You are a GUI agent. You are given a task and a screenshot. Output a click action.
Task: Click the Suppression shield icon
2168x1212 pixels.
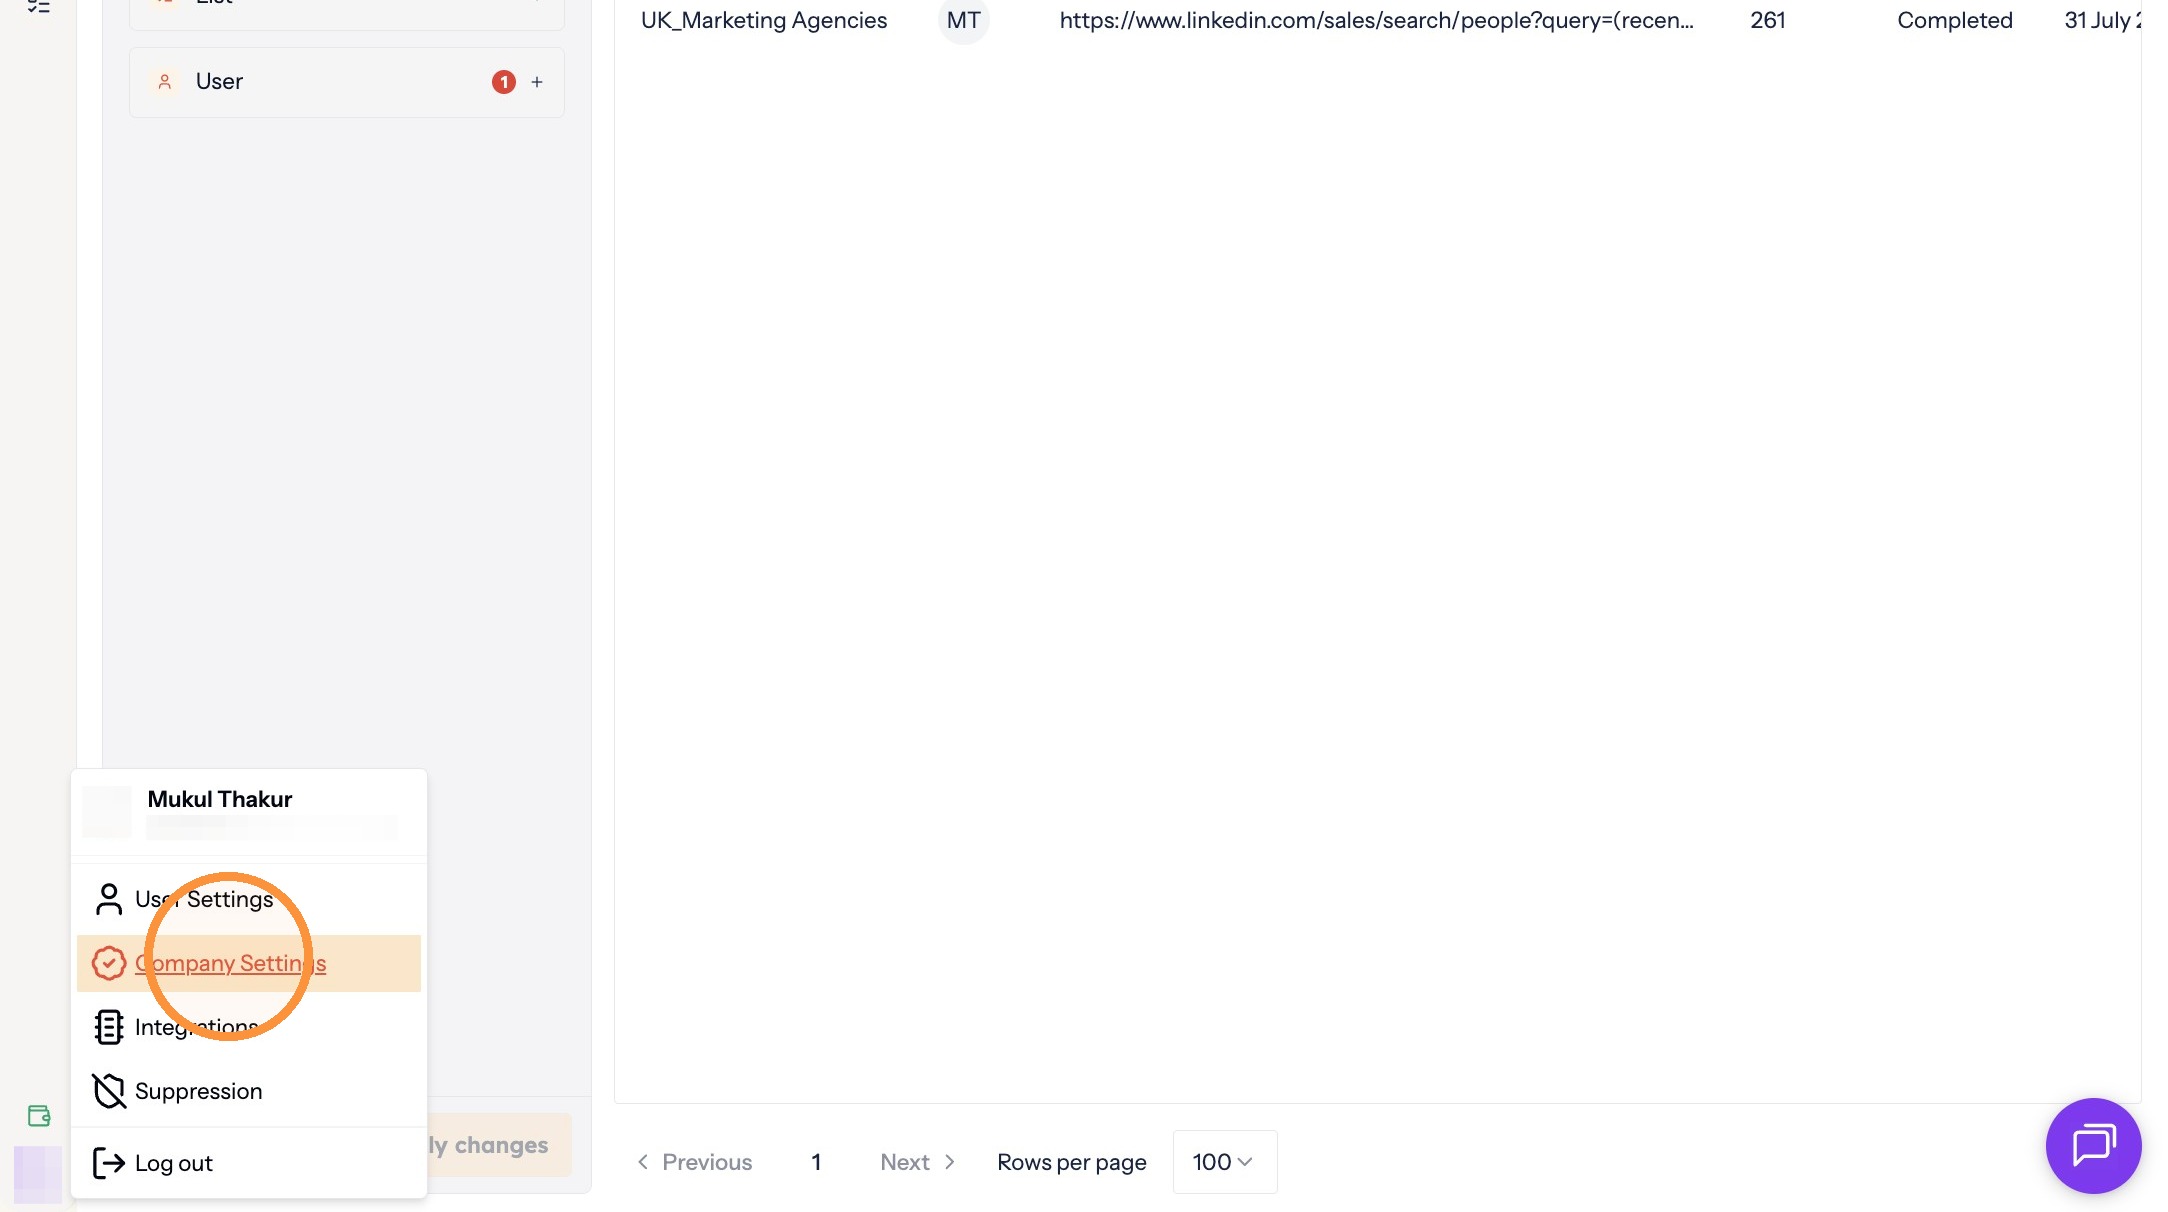pos(109,1091)
